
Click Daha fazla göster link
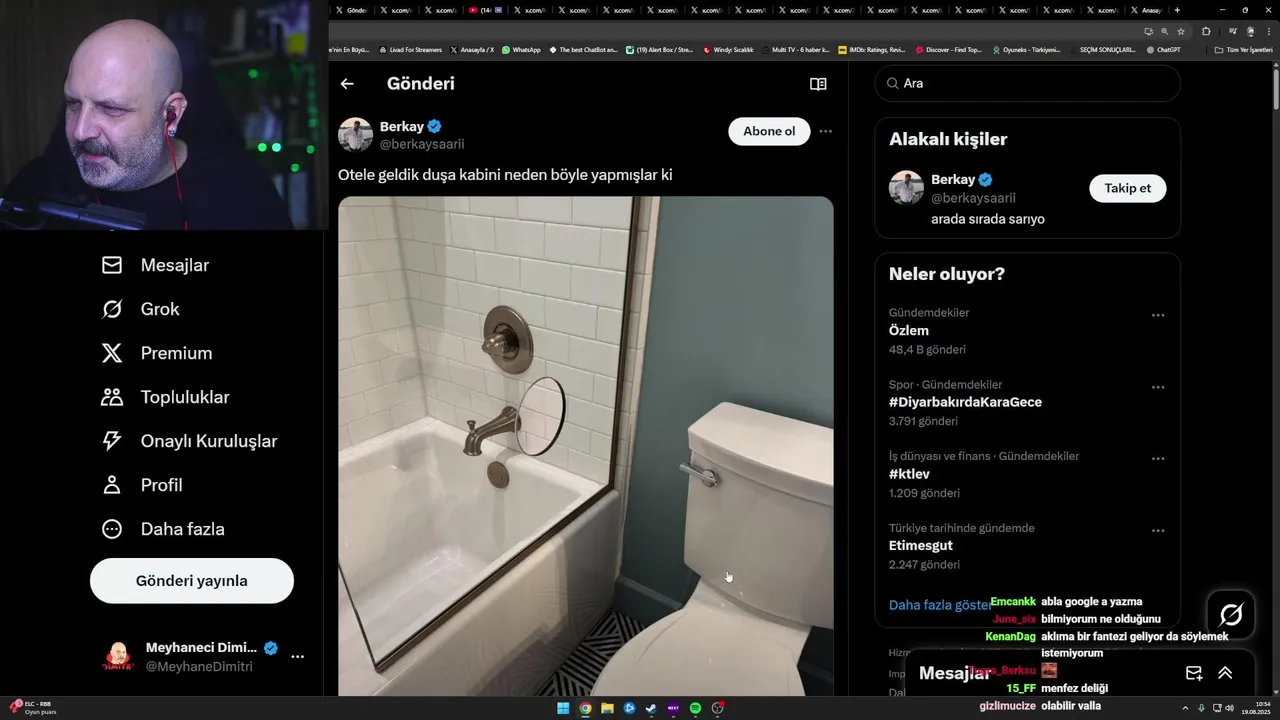pyautogui.click(x=940, y=605)
